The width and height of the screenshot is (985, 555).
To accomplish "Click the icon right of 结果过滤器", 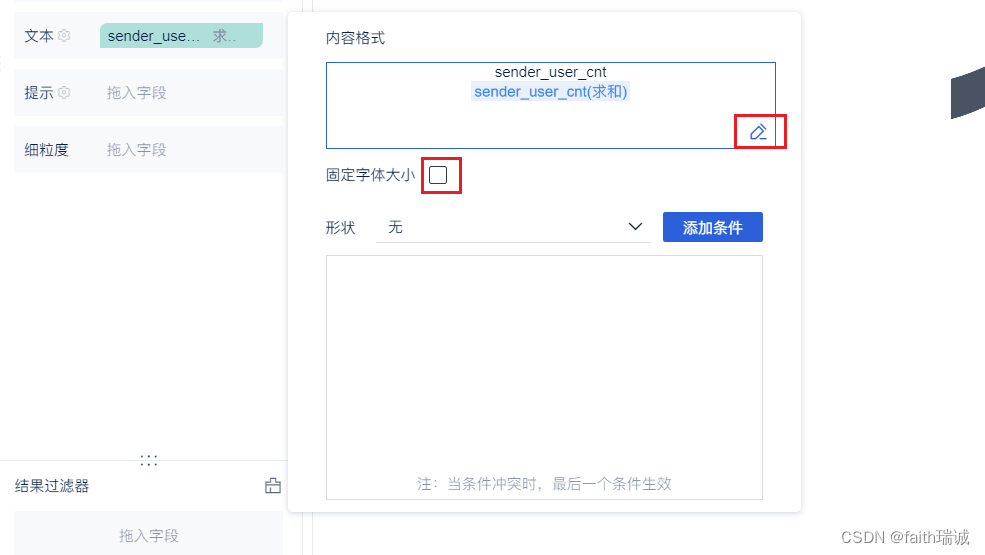I will pos(272,486).
